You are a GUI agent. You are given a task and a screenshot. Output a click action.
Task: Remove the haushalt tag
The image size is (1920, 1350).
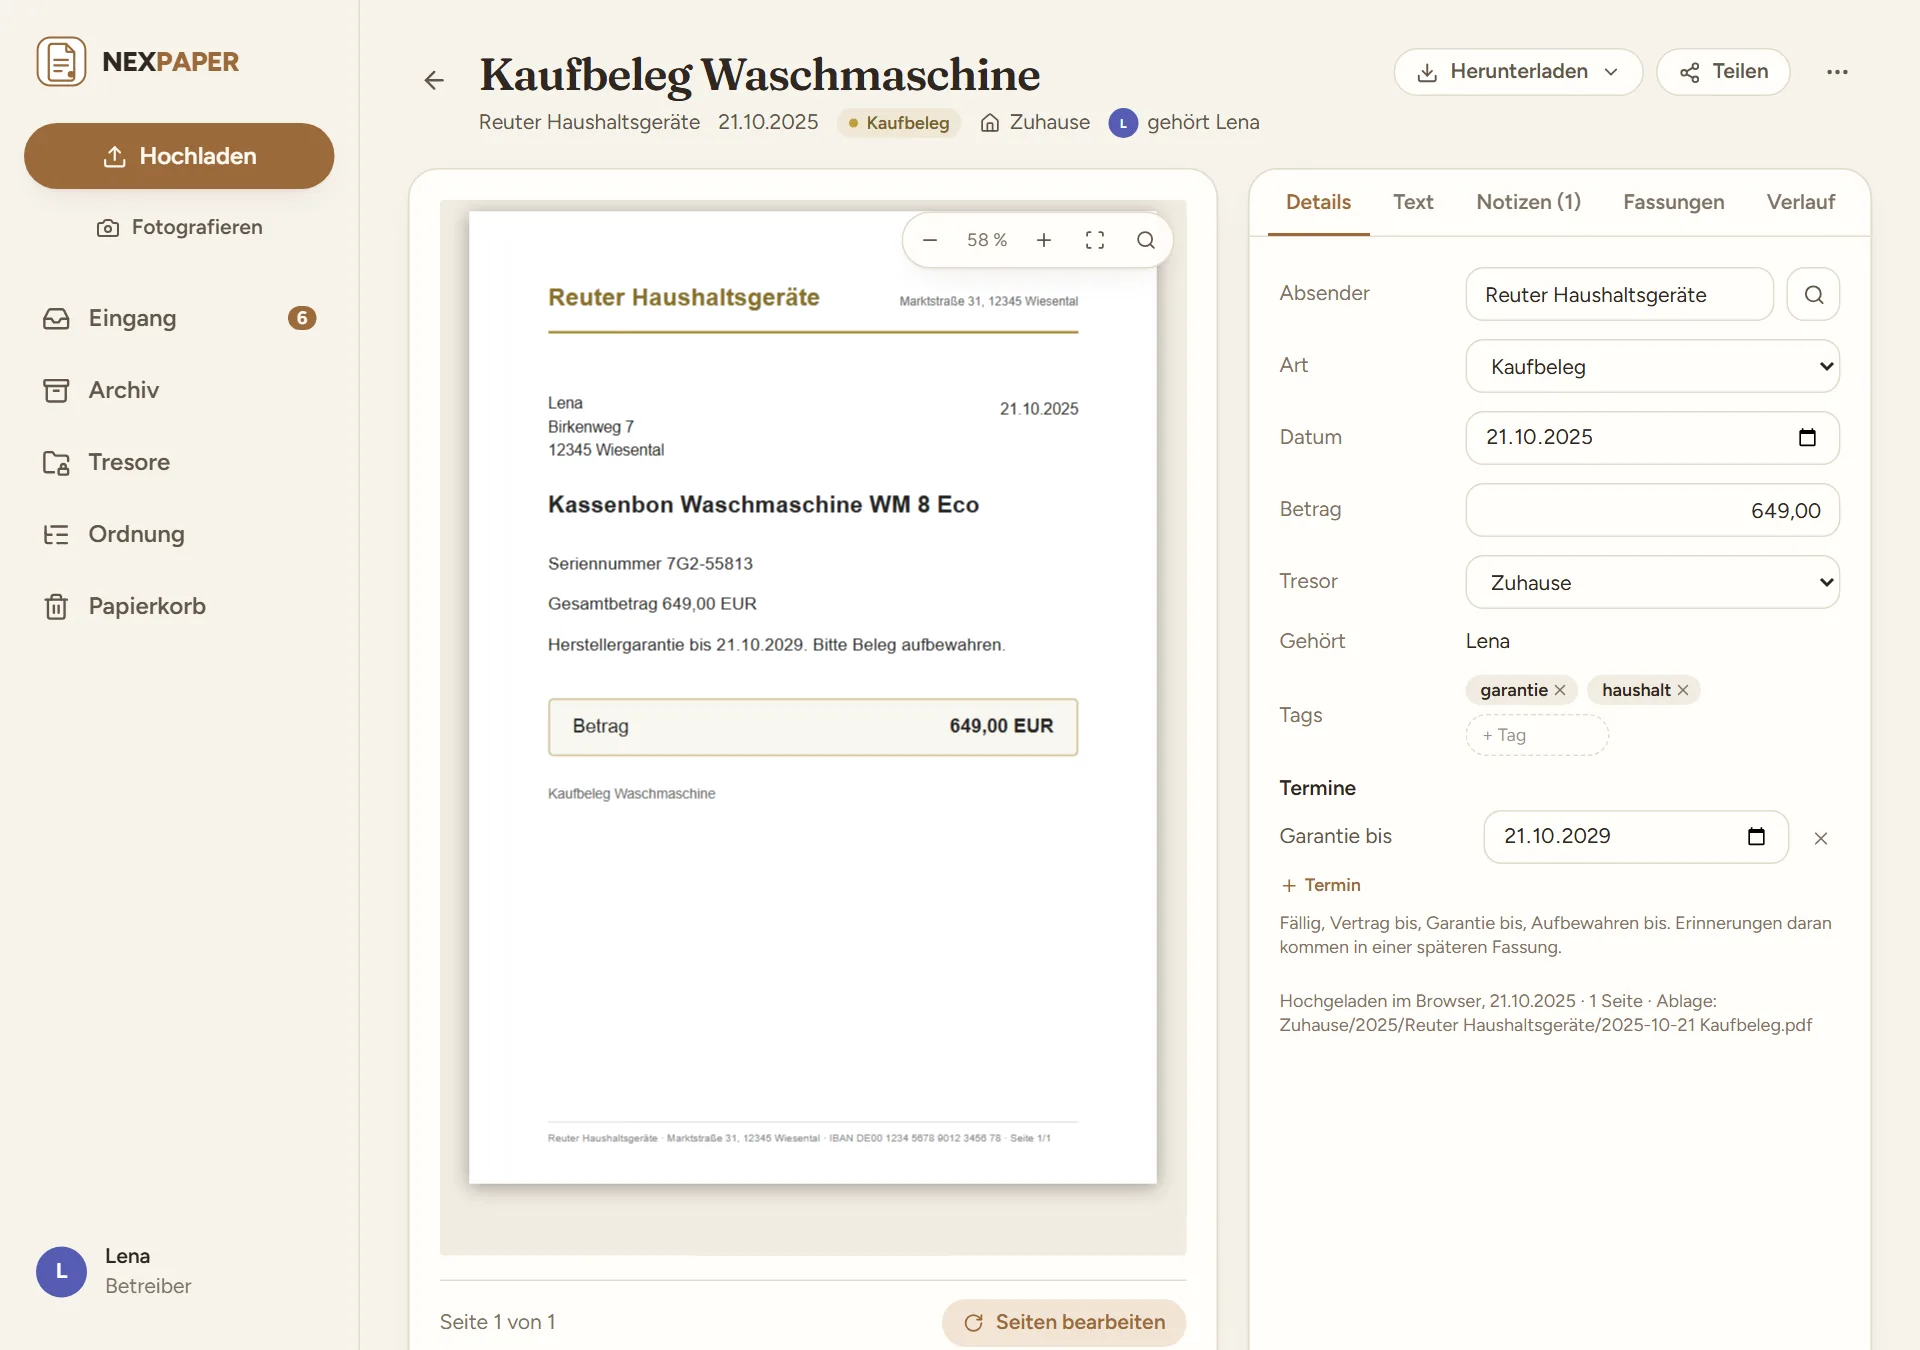click(x=1683, y=690)
